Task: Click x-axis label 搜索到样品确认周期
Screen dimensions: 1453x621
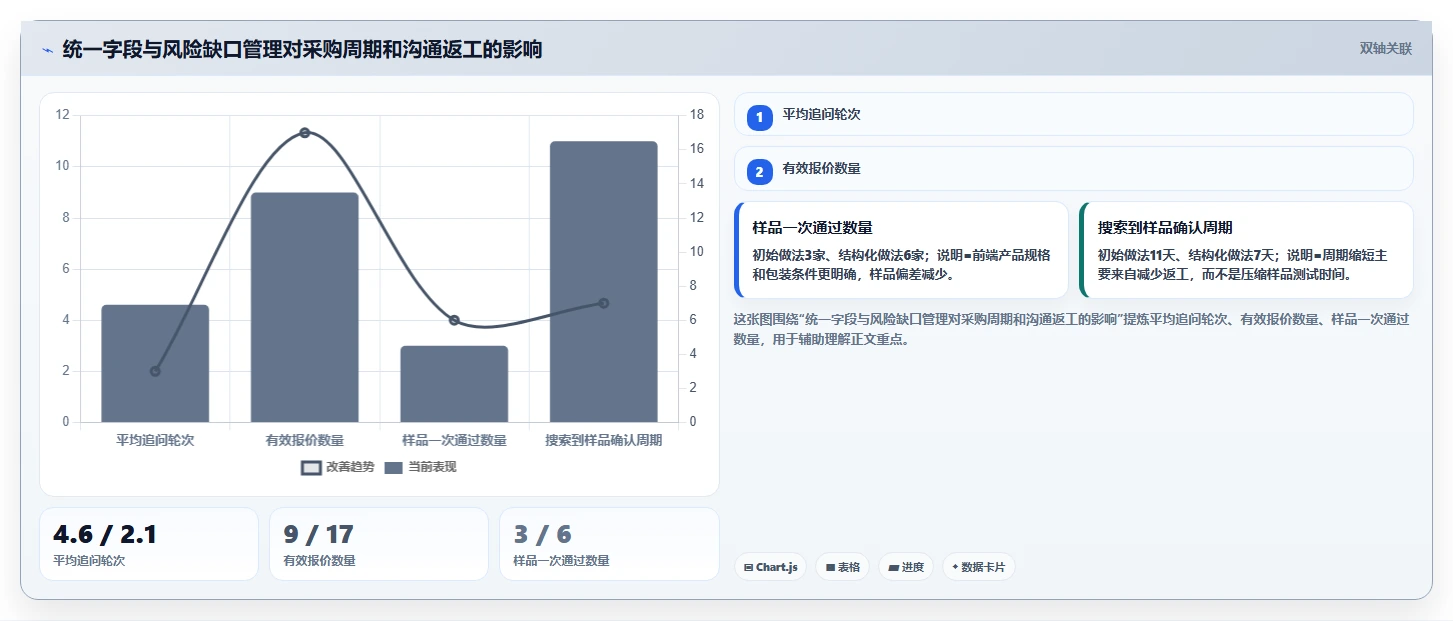Action: click(604, 440)
